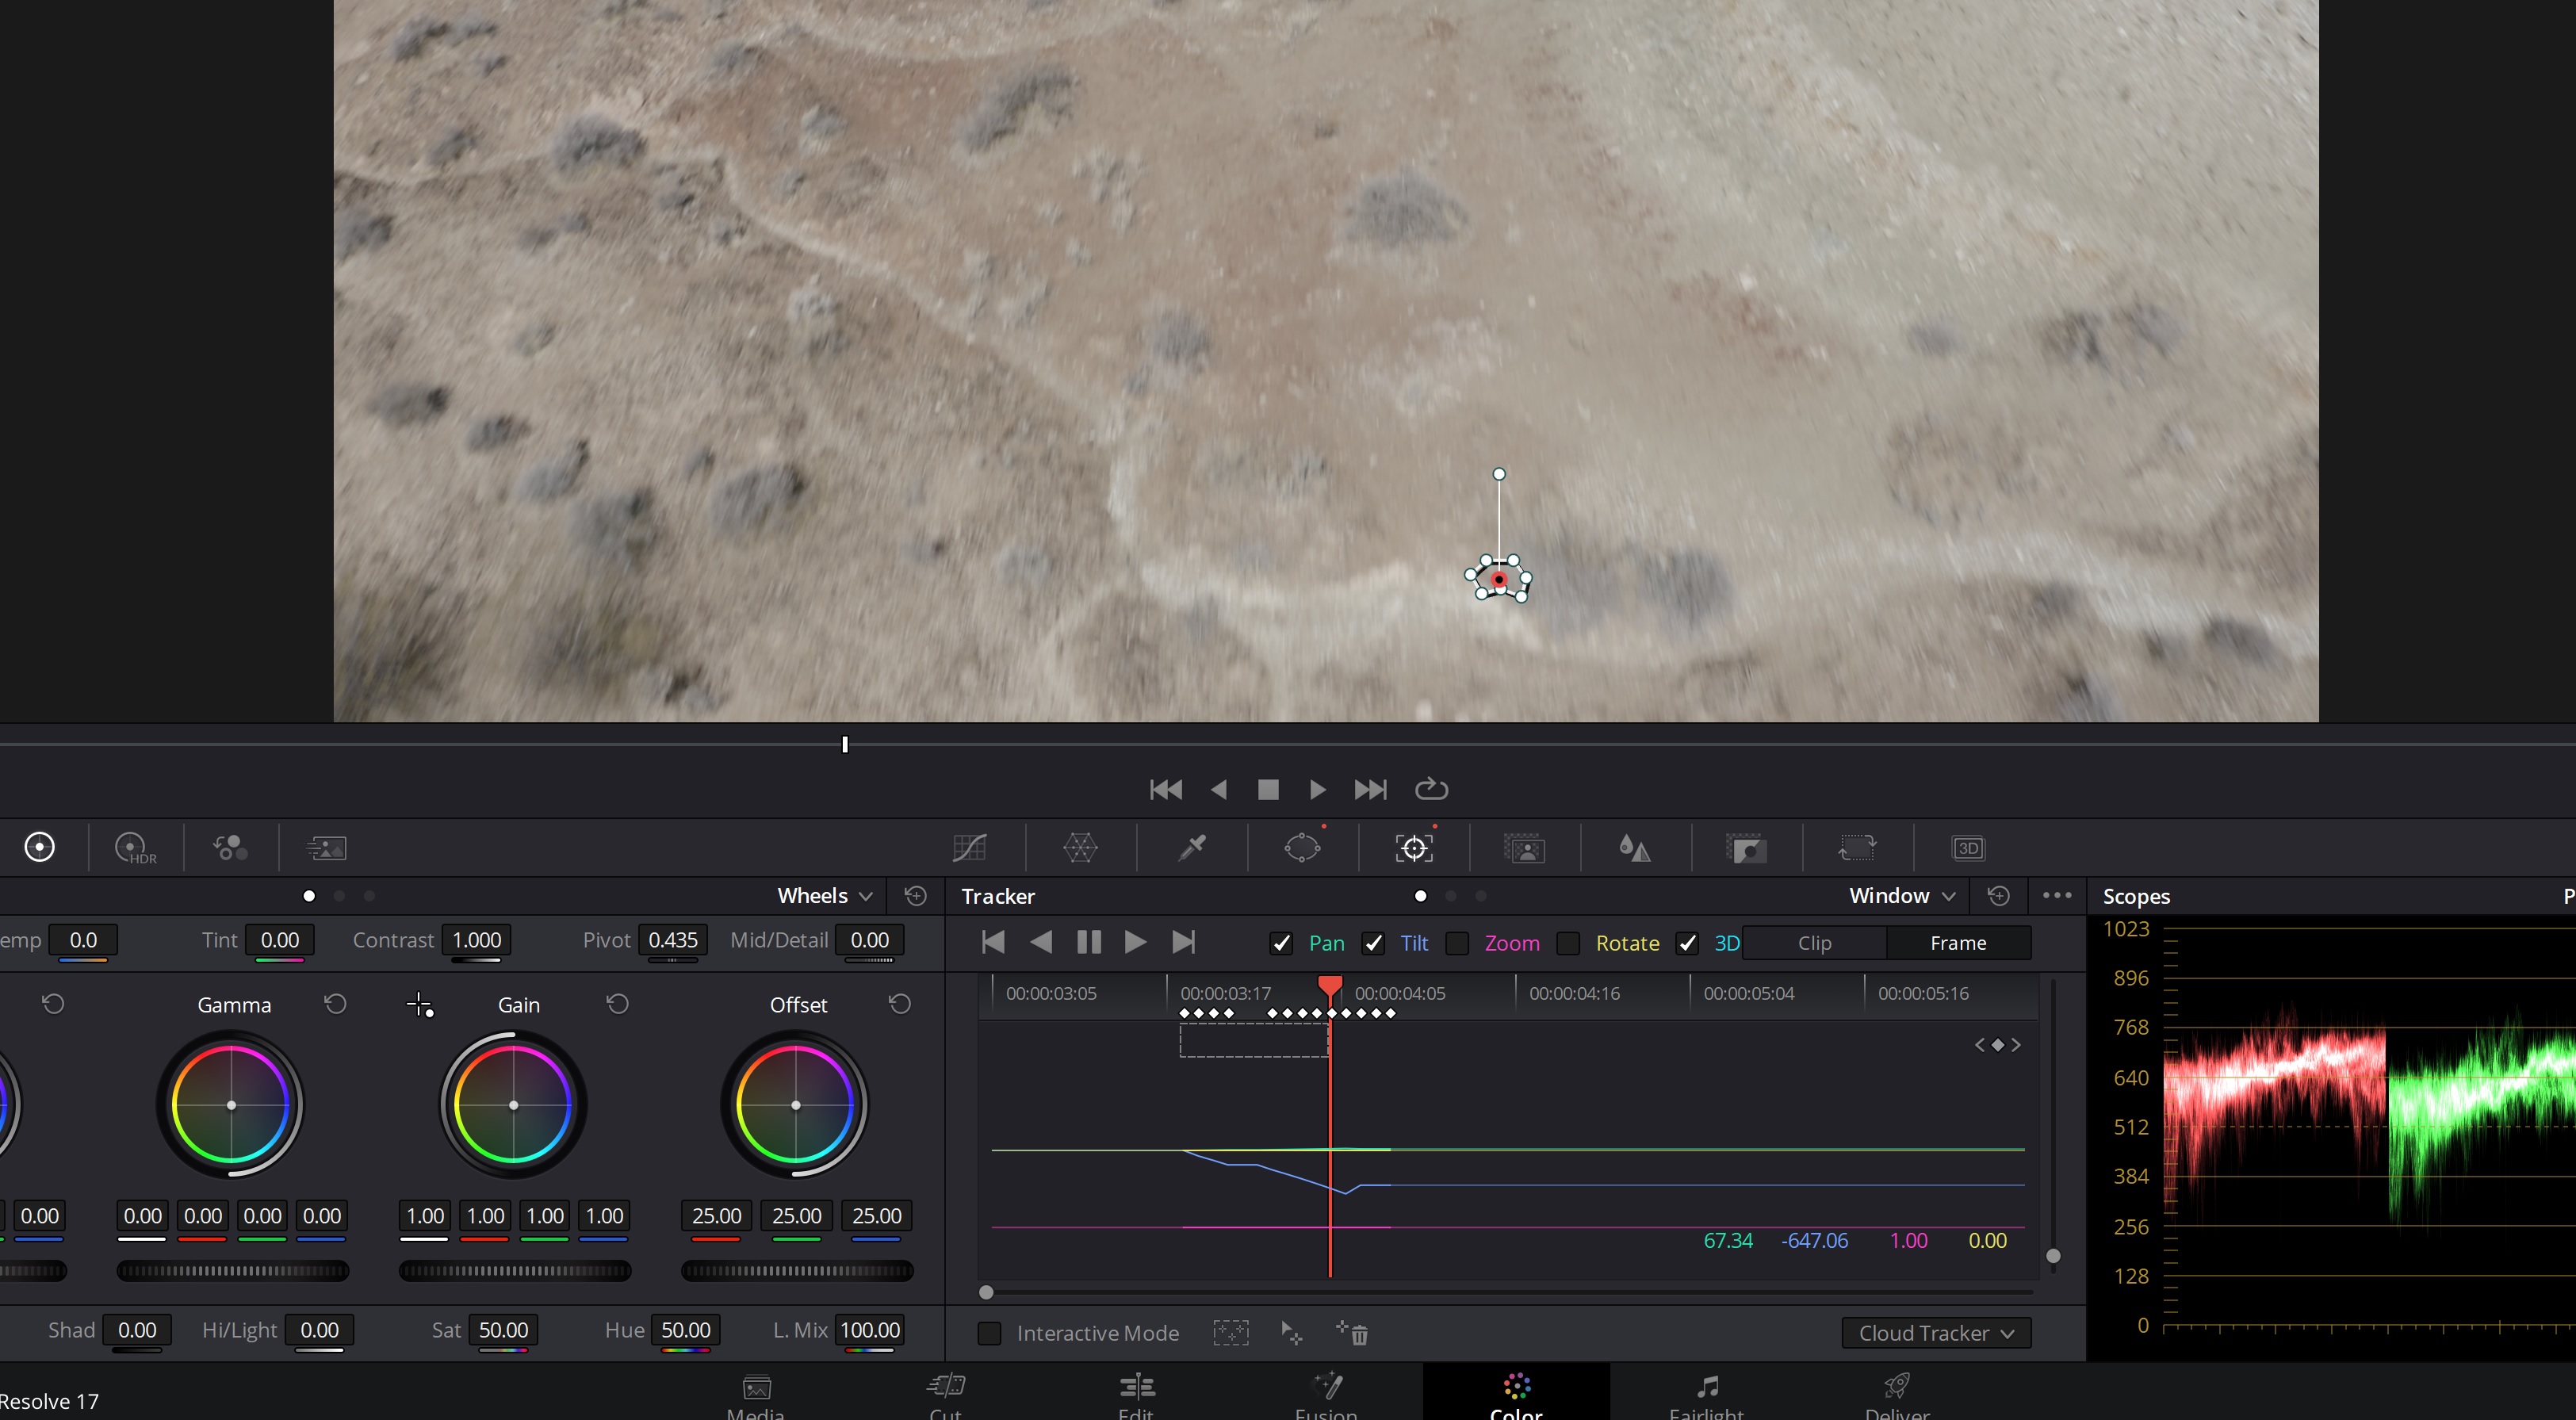
Task: Open the Wheels mode dropdown
Action: point(824,896)
